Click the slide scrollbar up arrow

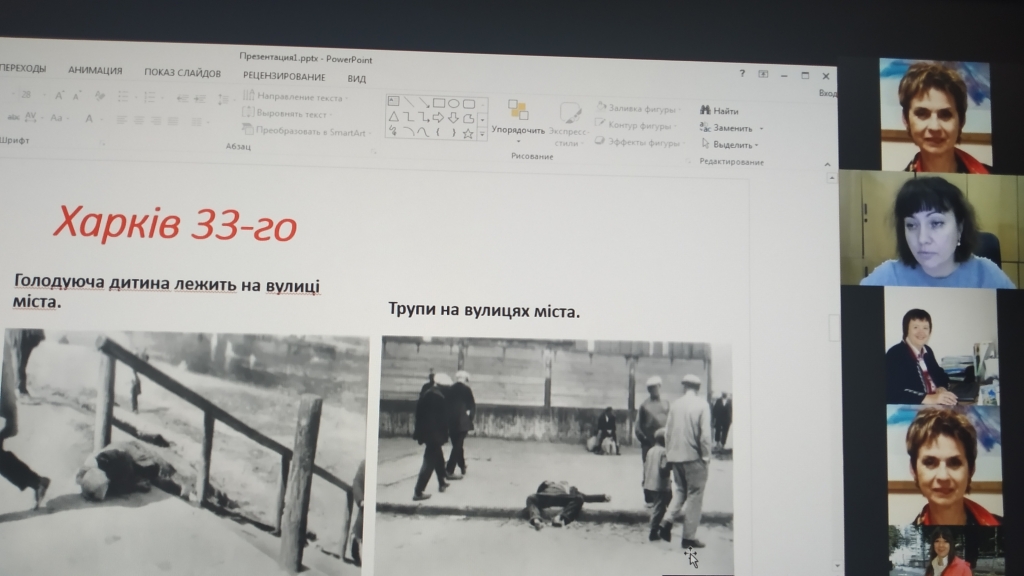coord(831,178)
